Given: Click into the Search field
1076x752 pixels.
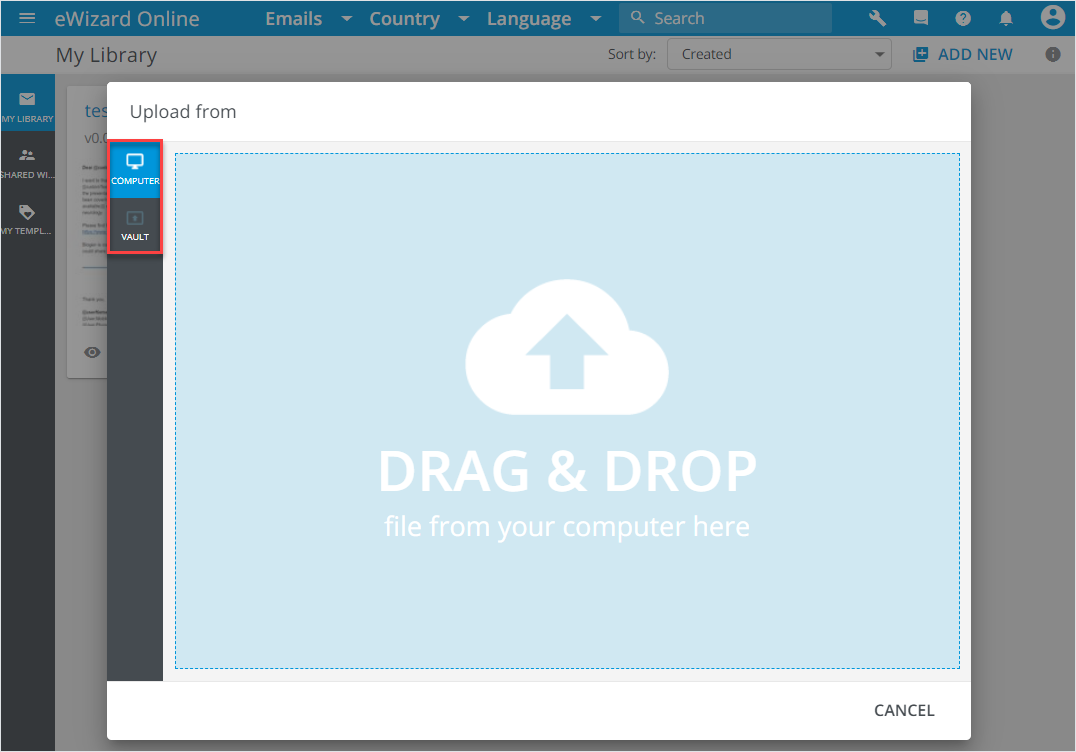Looking at the screenshot, I should [735, 18].
